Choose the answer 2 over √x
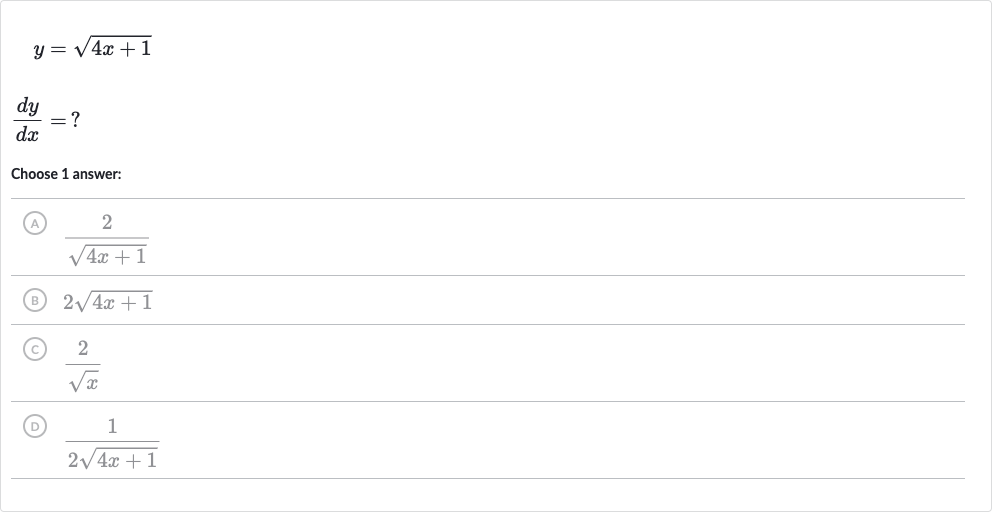The height and width of the screenshot is (512, 992). coord(83,365)
